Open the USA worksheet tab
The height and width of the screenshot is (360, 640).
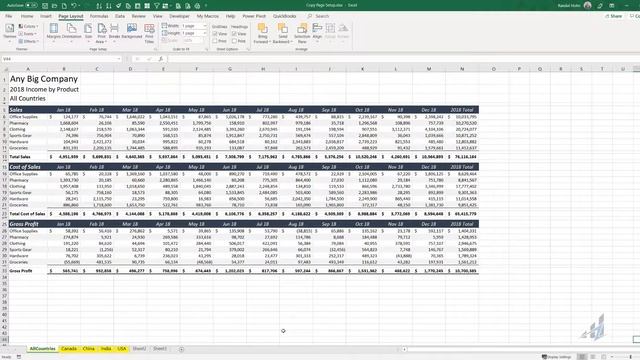coord(122,349)
